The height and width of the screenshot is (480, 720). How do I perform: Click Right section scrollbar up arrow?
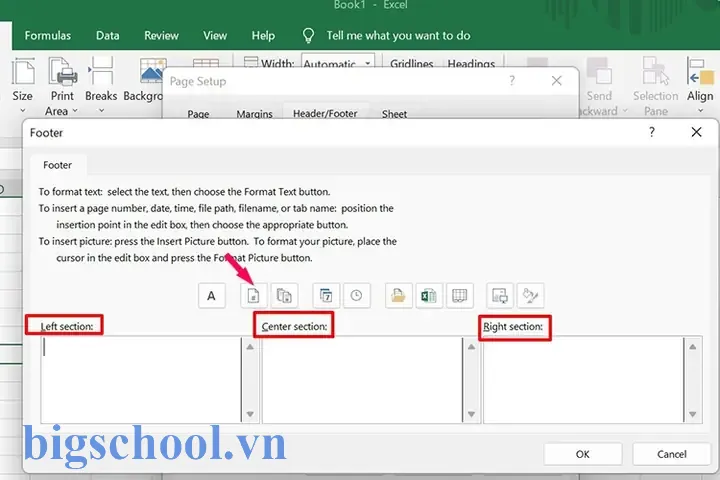click(x=692, y=347)
